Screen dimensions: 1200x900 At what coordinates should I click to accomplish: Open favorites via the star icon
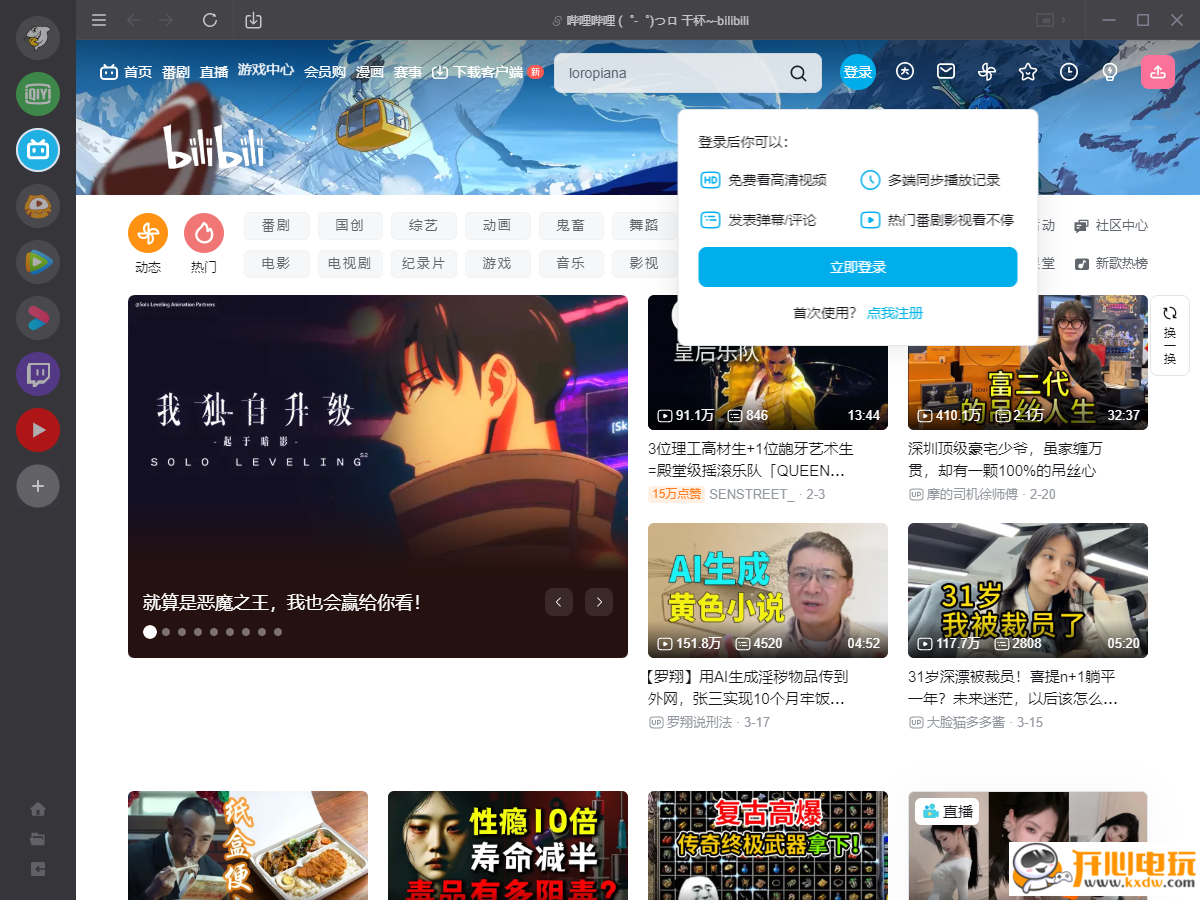1027,71
